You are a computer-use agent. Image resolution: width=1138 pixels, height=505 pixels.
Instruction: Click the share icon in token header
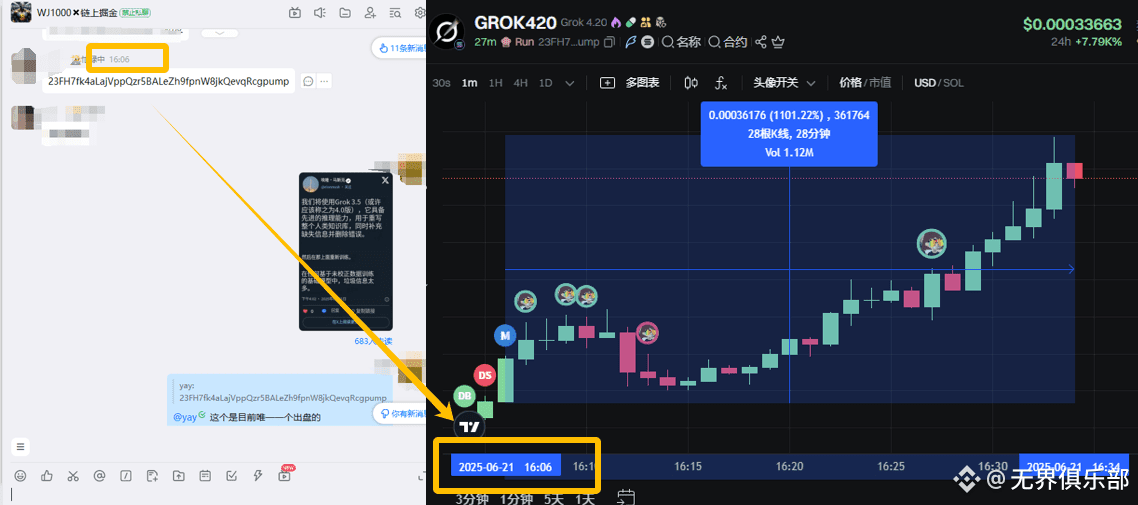(761, 42)
